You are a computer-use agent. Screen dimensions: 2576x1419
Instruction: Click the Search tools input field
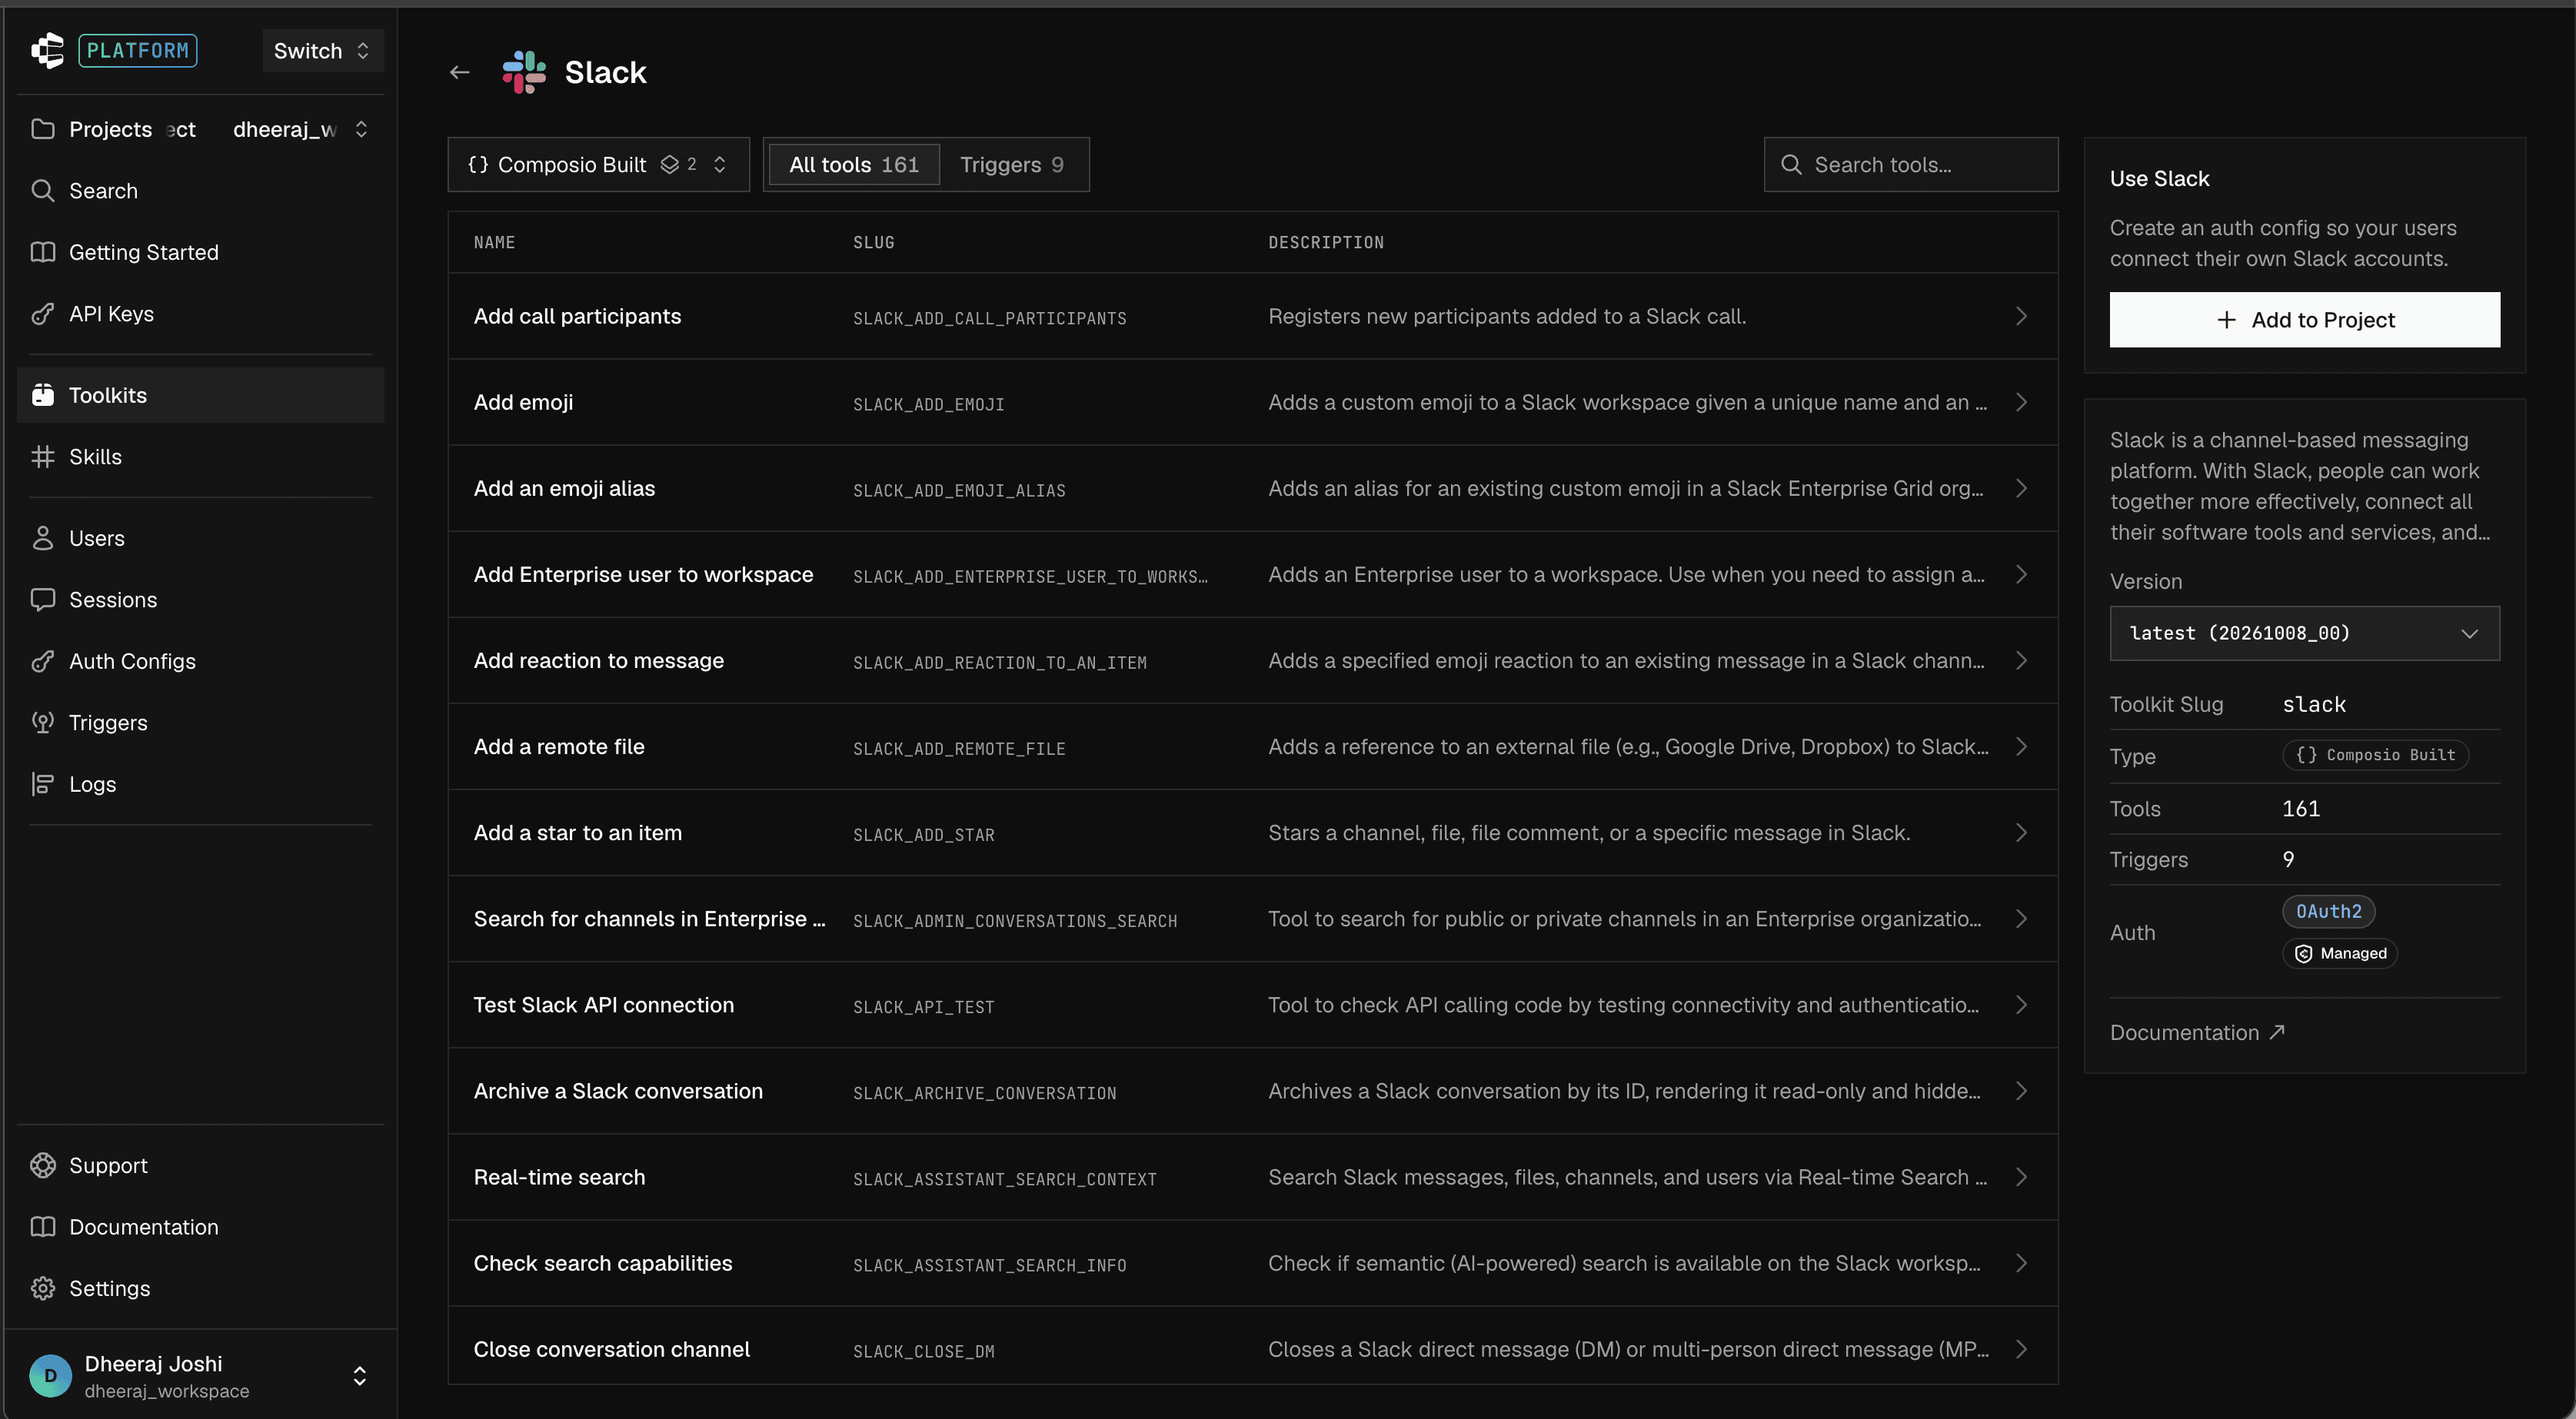(x=1911, y=164)
